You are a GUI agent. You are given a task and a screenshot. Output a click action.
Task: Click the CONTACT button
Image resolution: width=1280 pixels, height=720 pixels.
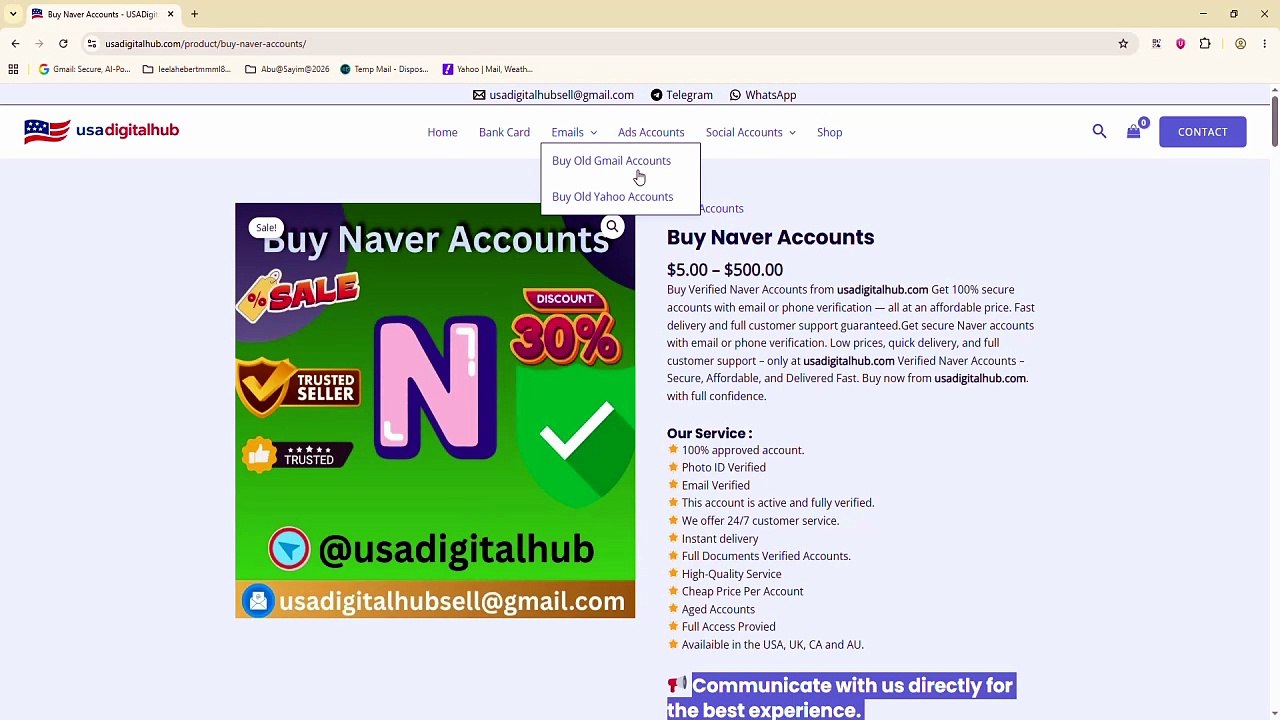(1202, 132)
